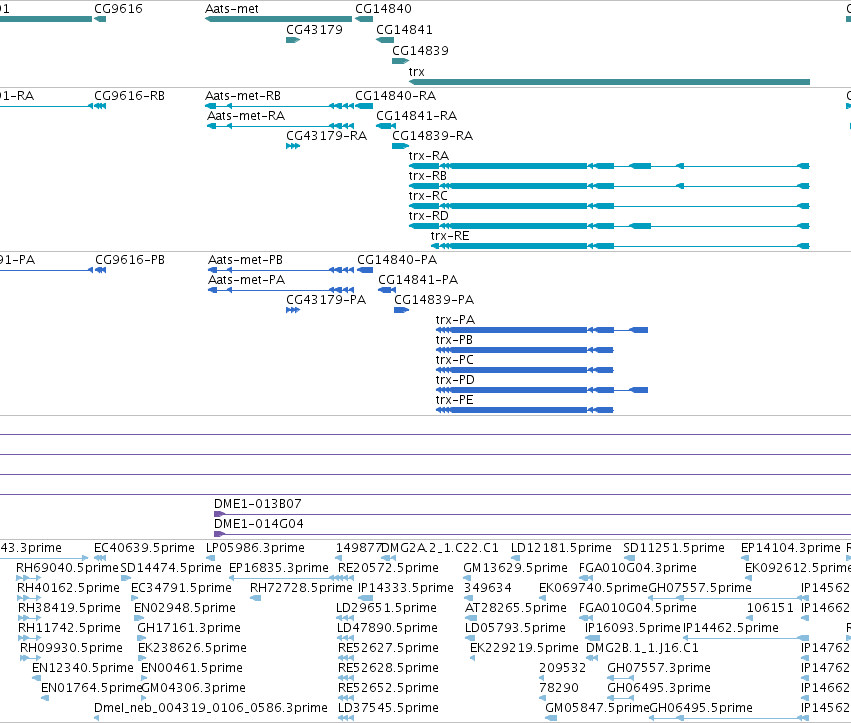Open the Aats-met-RB transcript label

[243, 96]
